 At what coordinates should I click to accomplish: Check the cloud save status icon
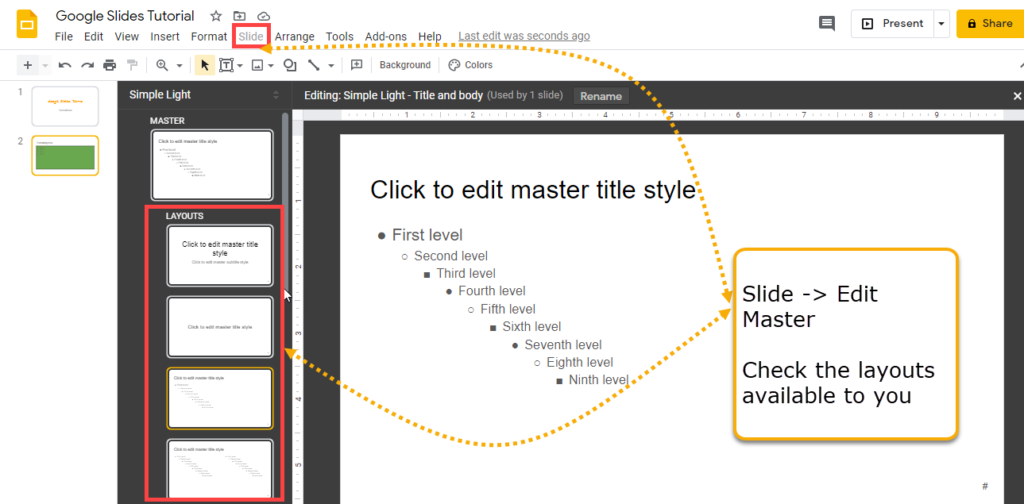[x=263, y=16]
